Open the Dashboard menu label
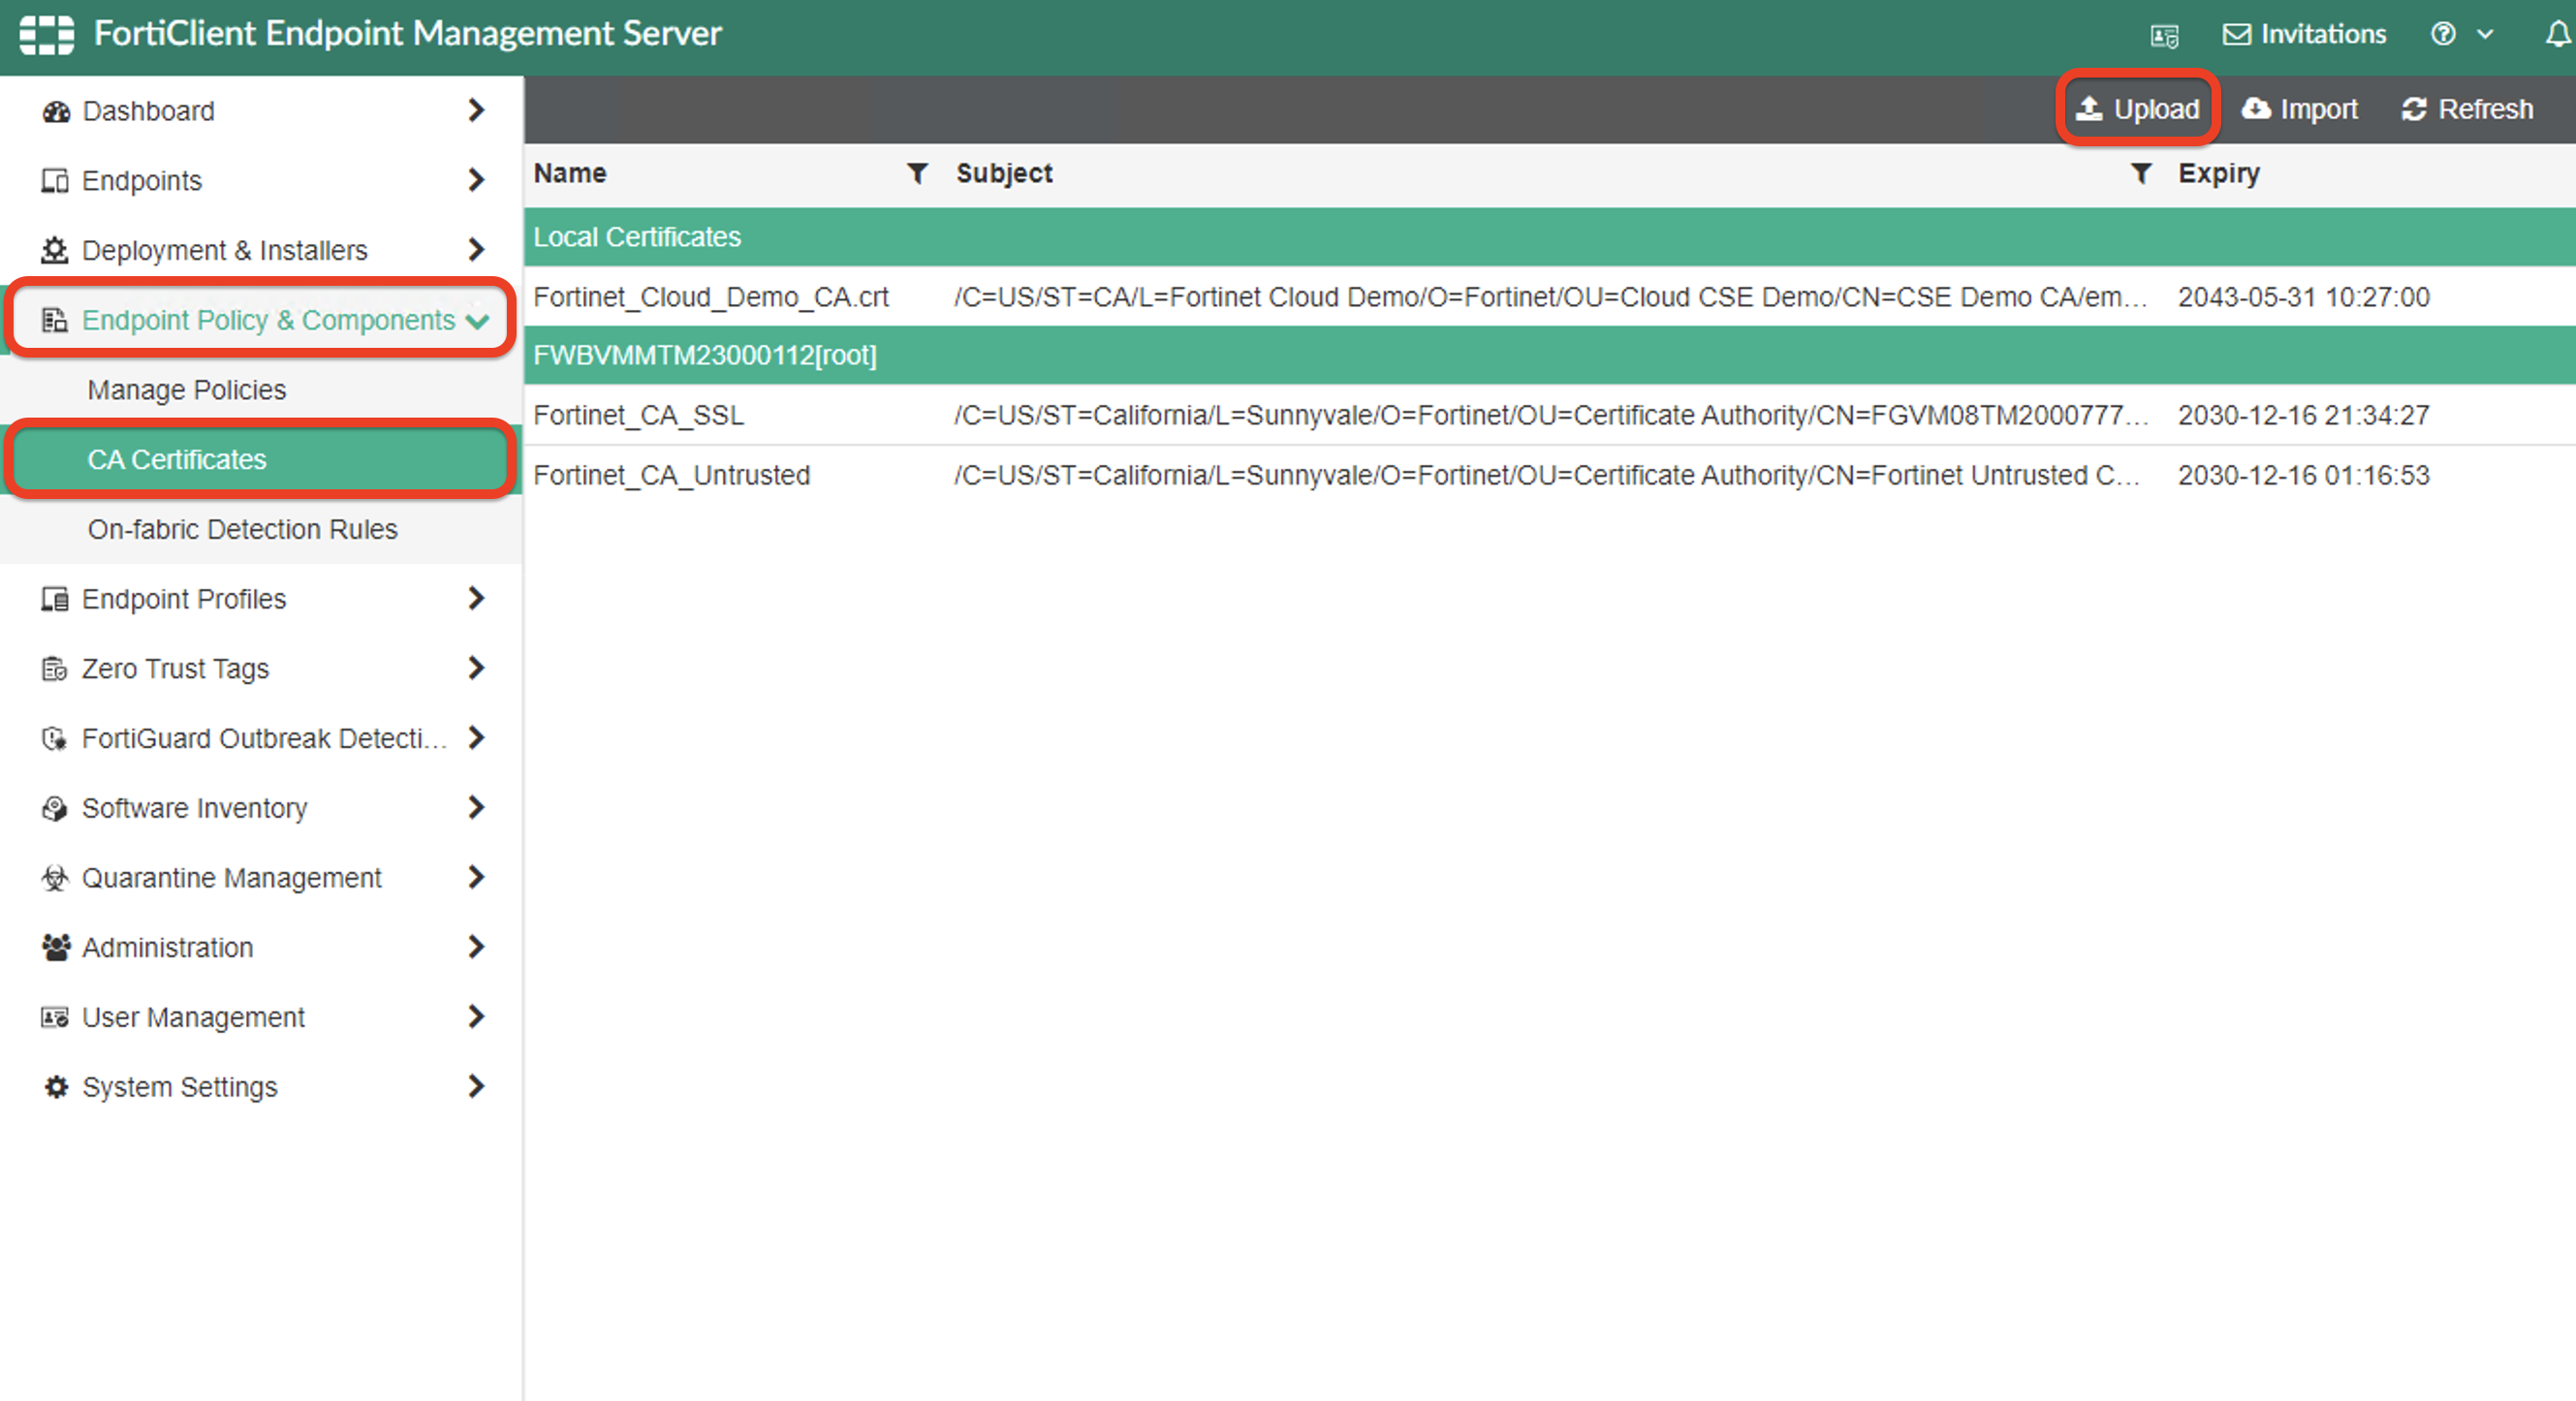The height and width of the screenshot is (1401, 2576). tap(148, 111)
